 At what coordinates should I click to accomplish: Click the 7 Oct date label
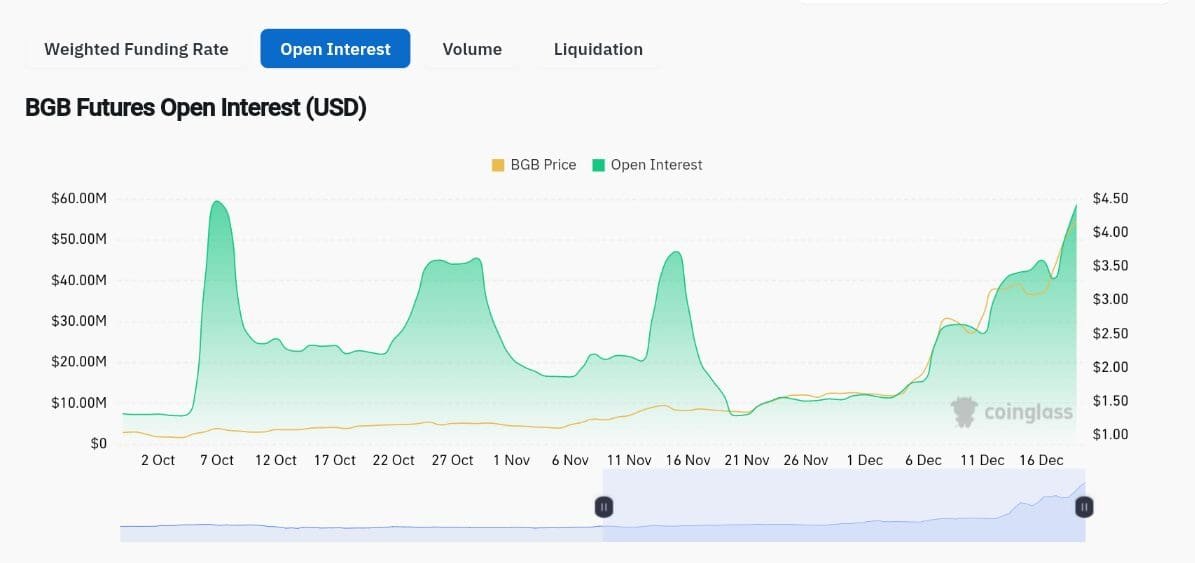(216, 460)
